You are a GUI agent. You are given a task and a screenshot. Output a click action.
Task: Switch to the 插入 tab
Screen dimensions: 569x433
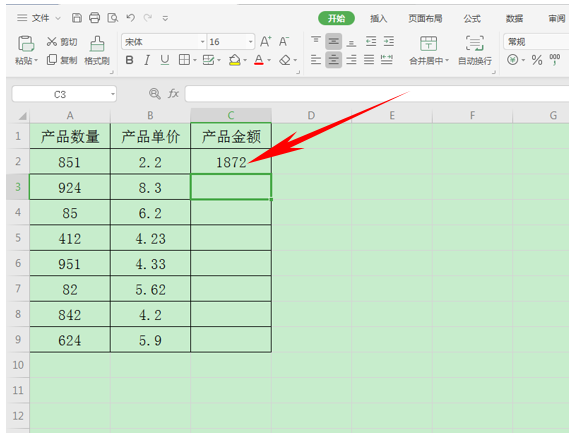coord(378,19)
